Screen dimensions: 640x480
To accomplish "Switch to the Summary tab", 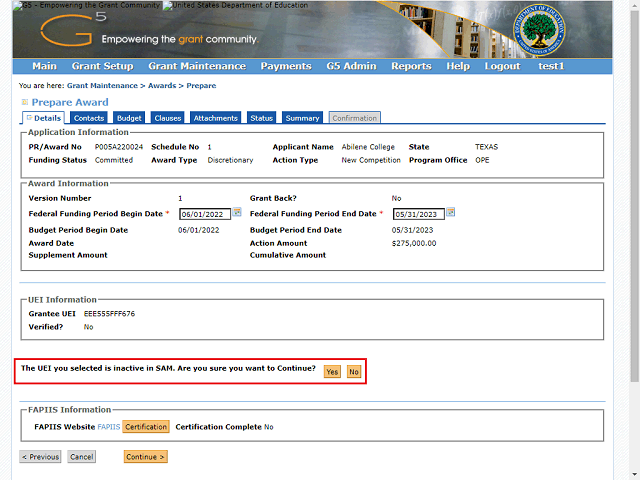I will 302,118.
